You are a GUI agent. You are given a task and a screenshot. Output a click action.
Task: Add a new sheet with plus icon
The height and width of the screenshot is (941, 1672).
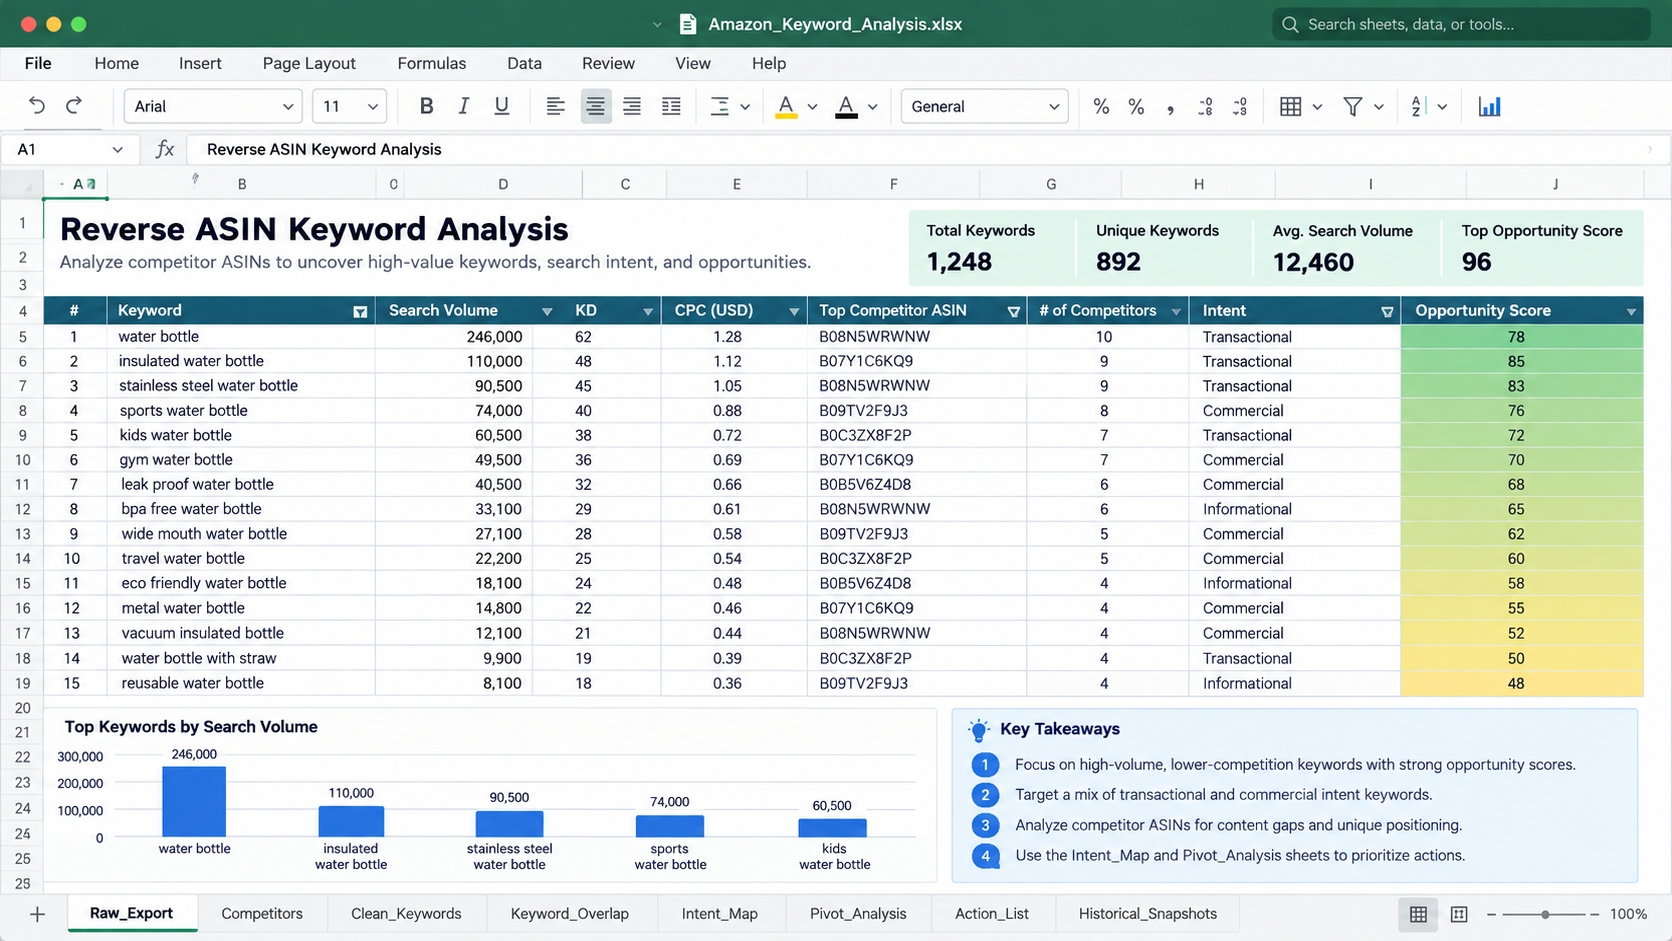click(37, 914)
